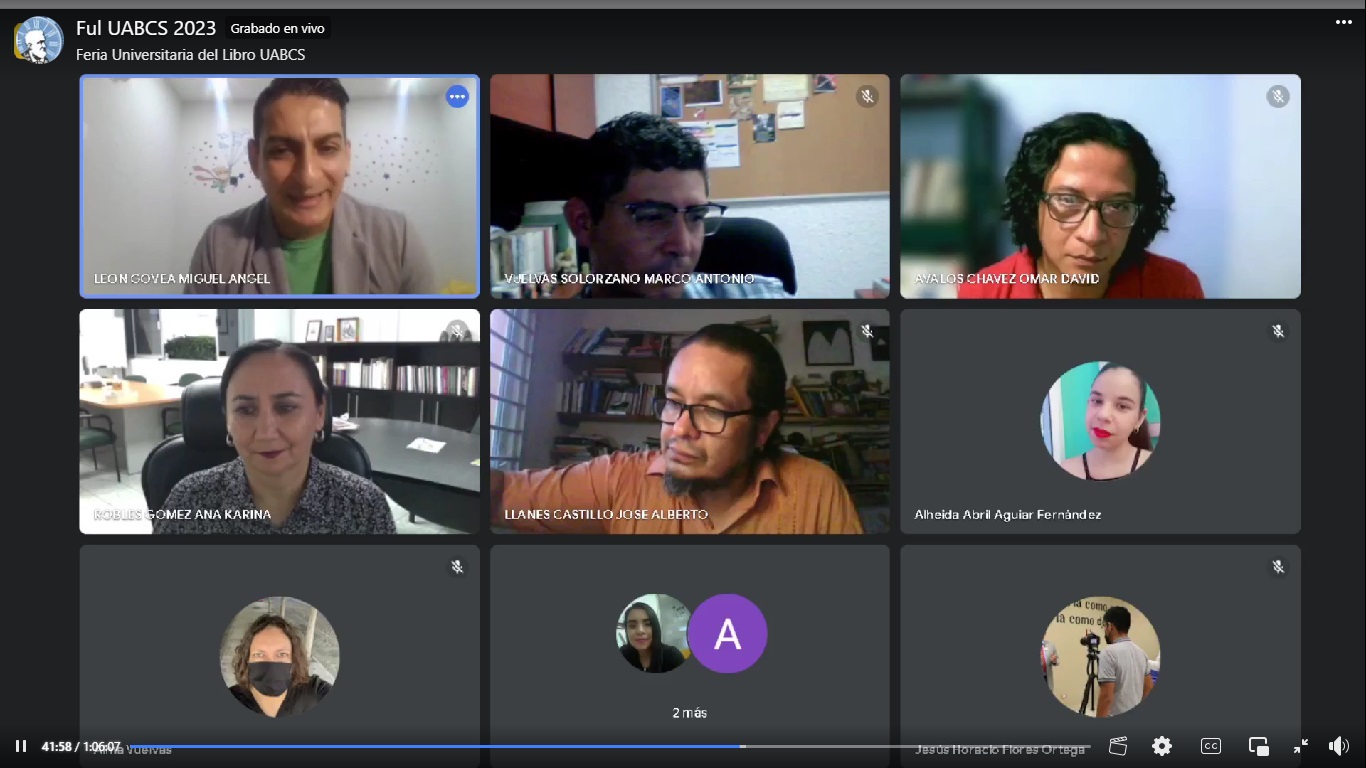The image size is (1366, 768).
Task: Open Feria Universitaria del Libro UABCS page link
Action: (191, 55)
